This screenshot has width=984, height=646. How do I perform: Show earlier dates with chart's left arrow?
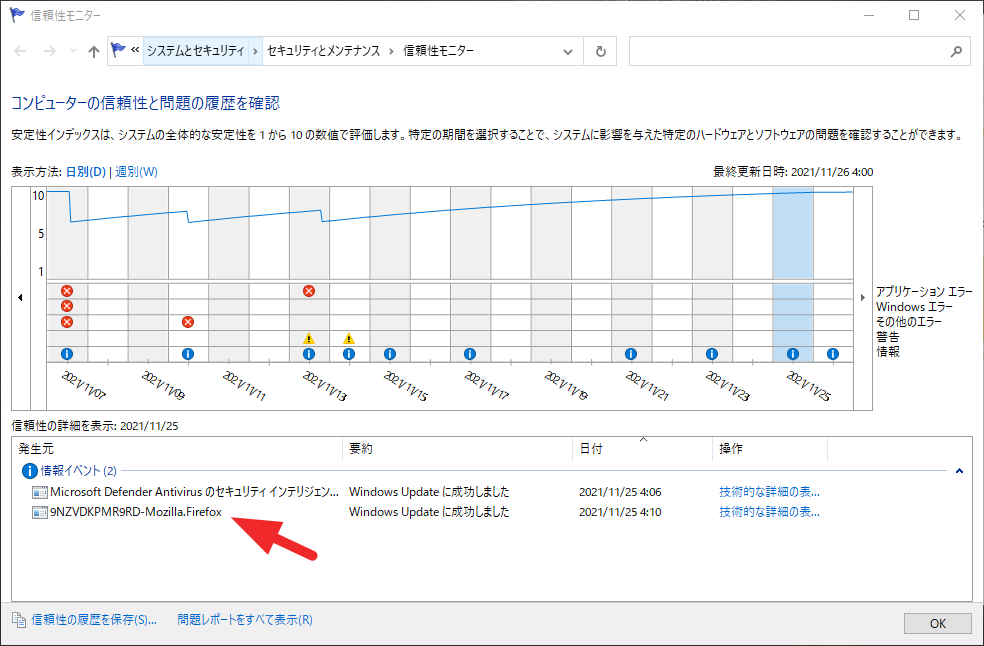(20, 298)
